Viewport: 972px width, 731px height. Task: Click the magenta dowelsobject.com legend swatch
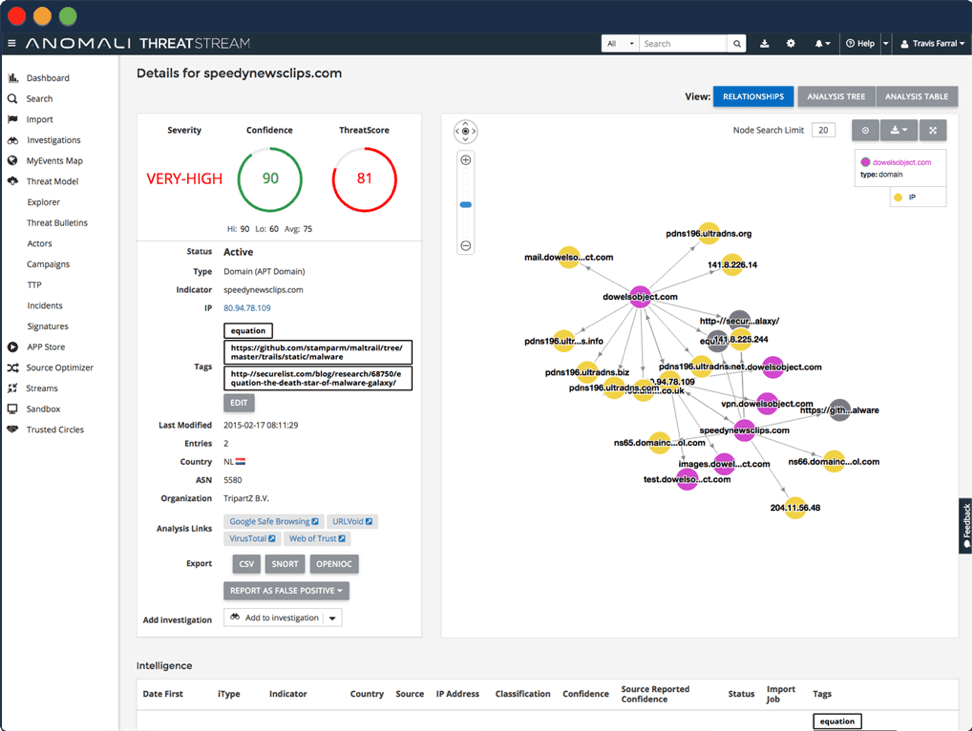(x=865, y=162)
